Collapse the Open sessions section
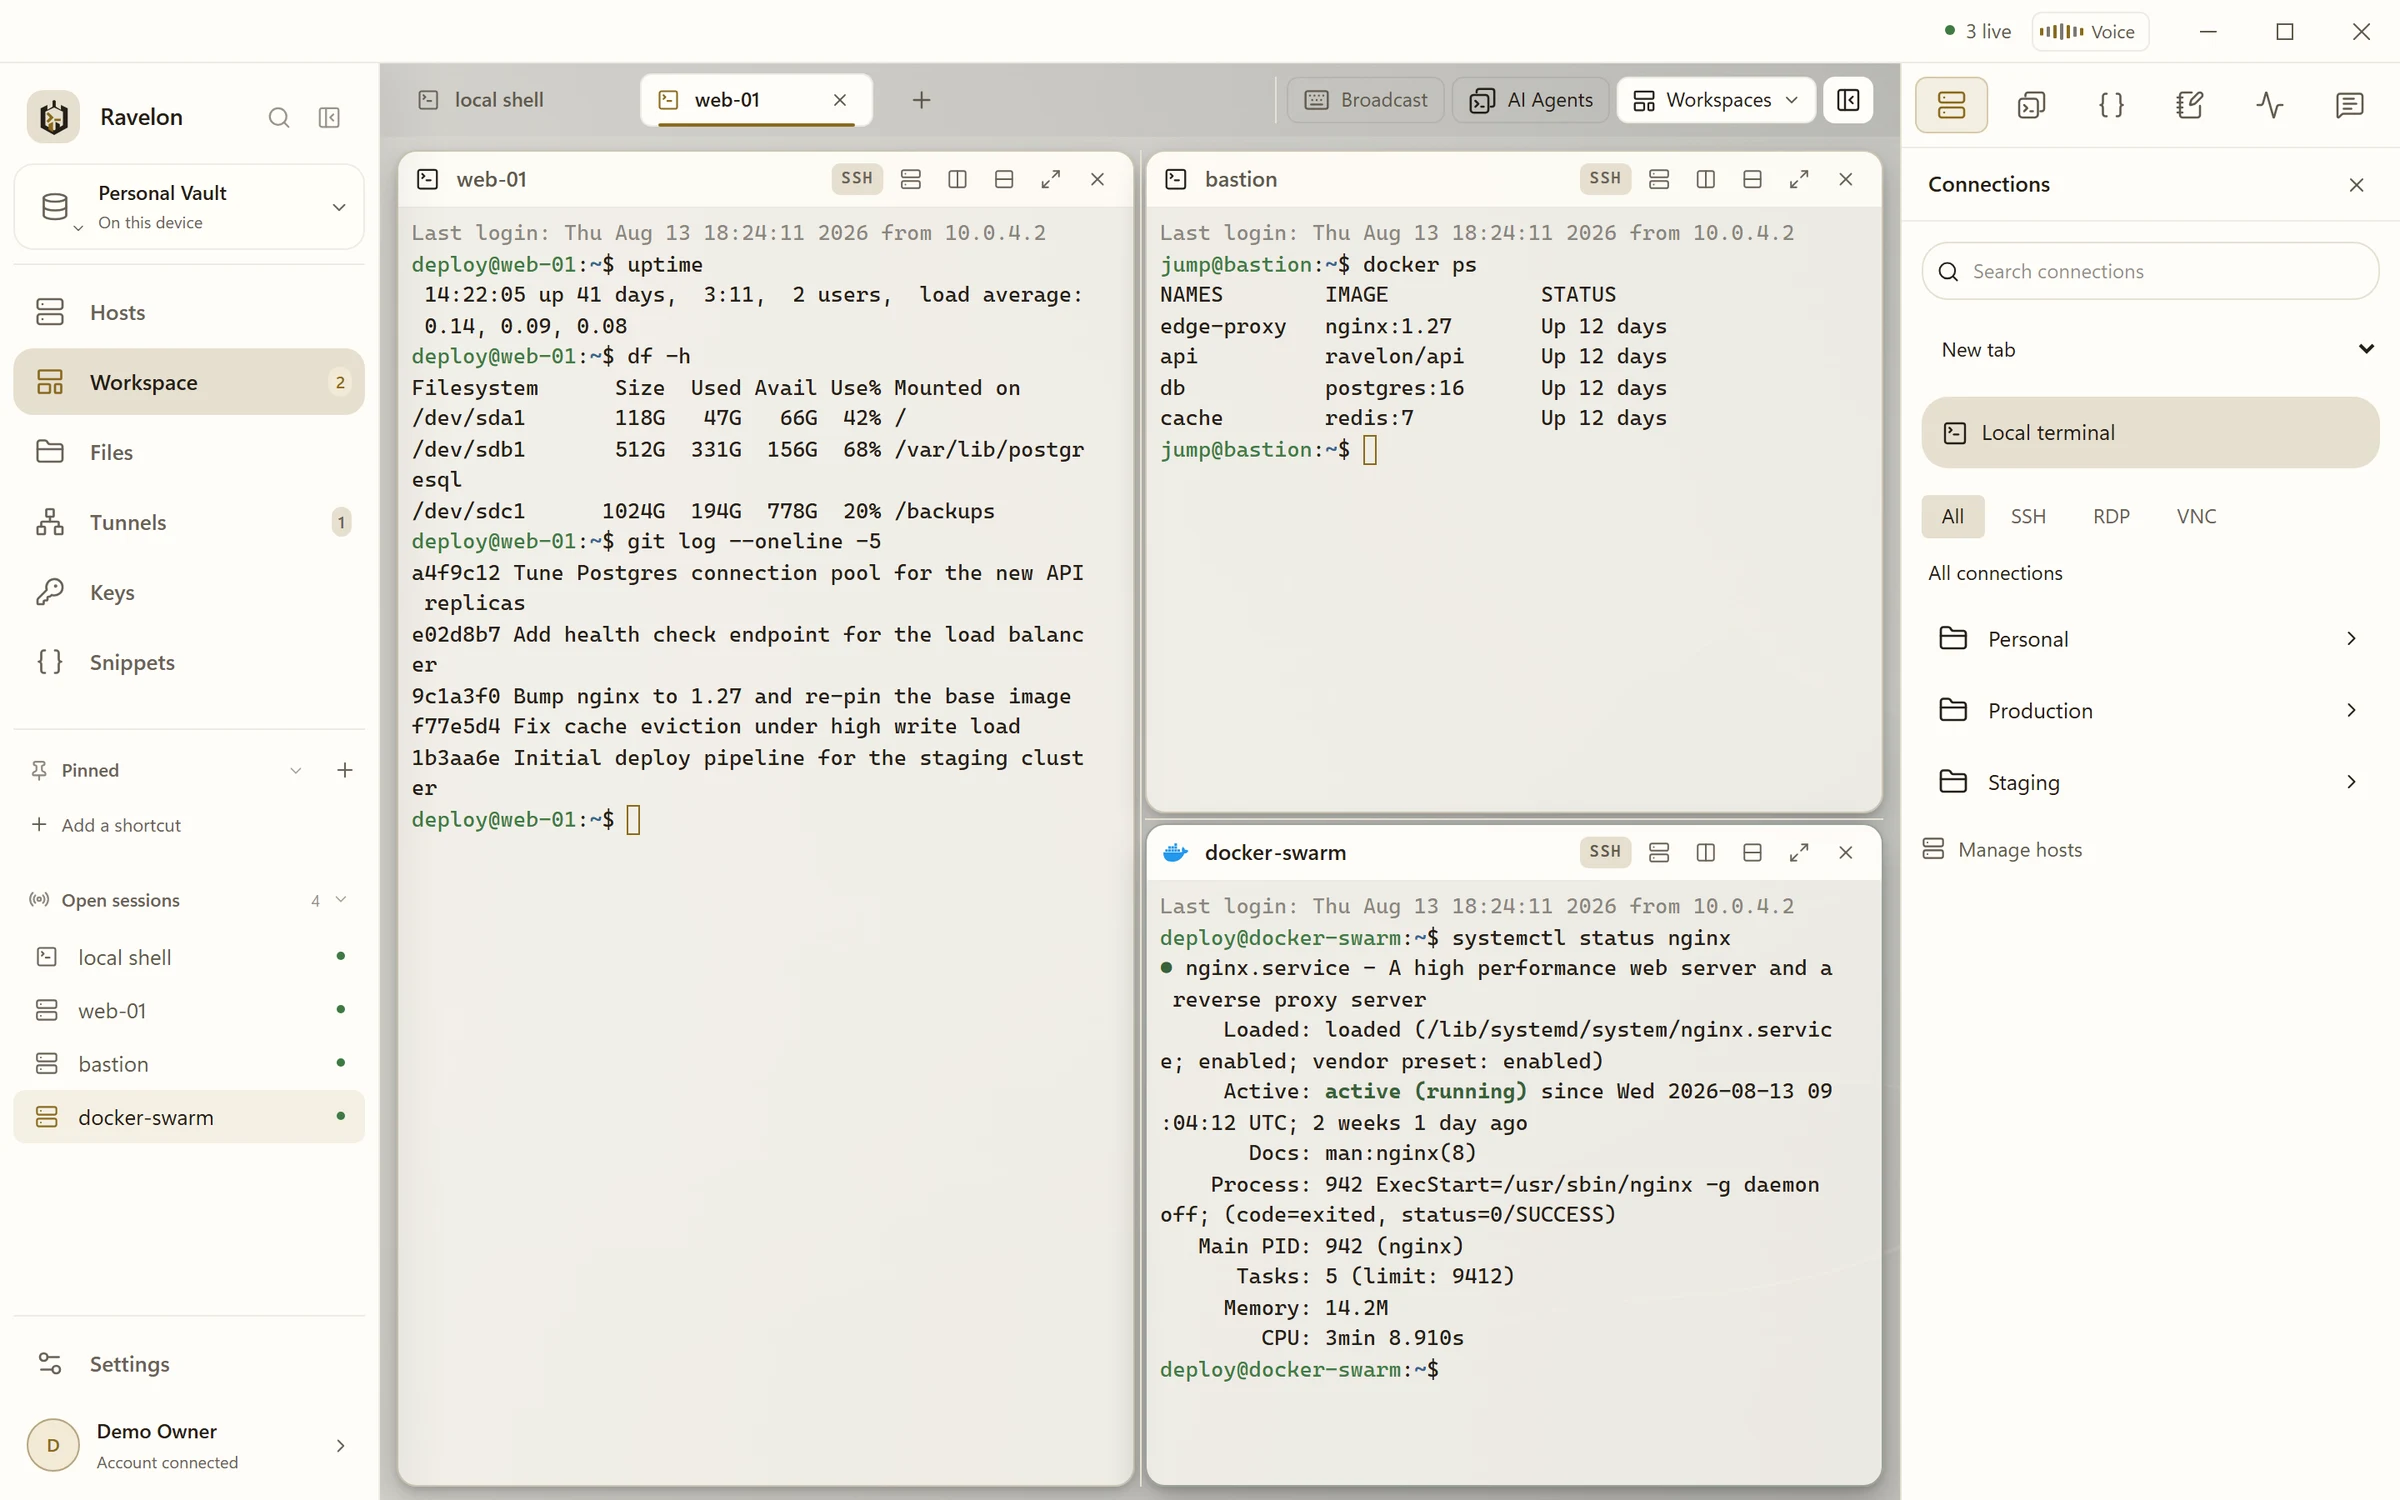The height and width of the screenshot is (1500, 2400). (340, 900)
